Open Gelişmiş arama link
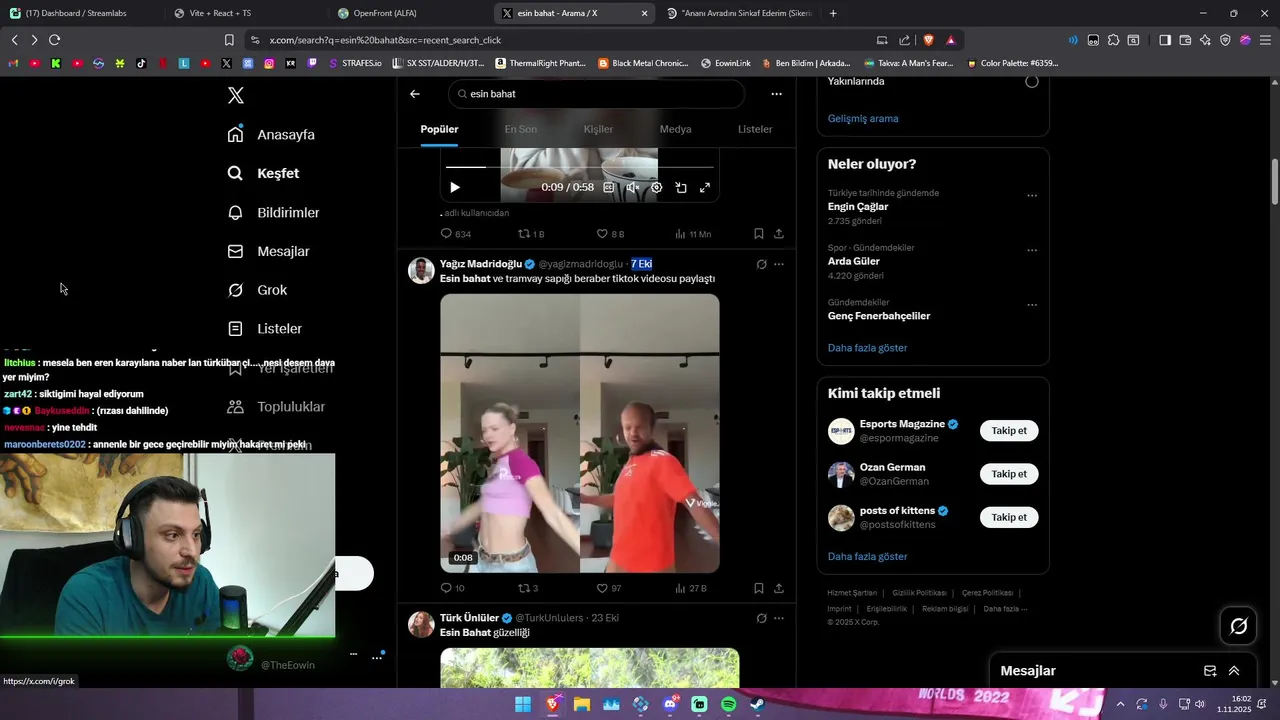Screen dimensions: 1280x720 (x=863, y=118)
